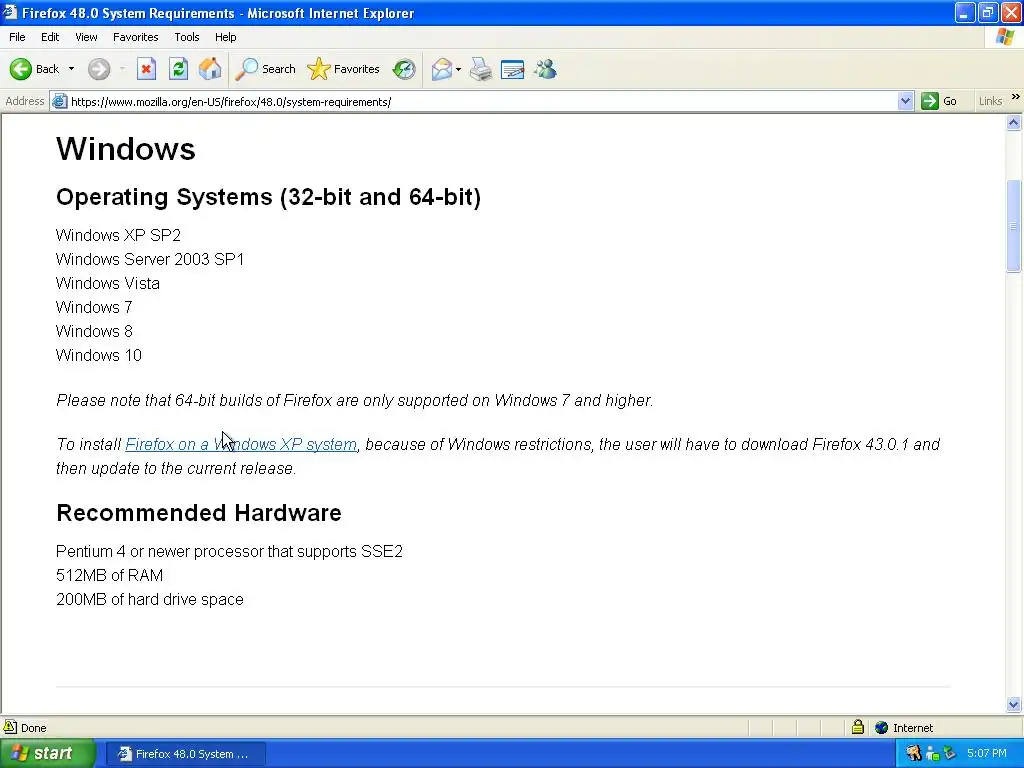Click the 'Windows 7' list entry

(x=94, y=307)
